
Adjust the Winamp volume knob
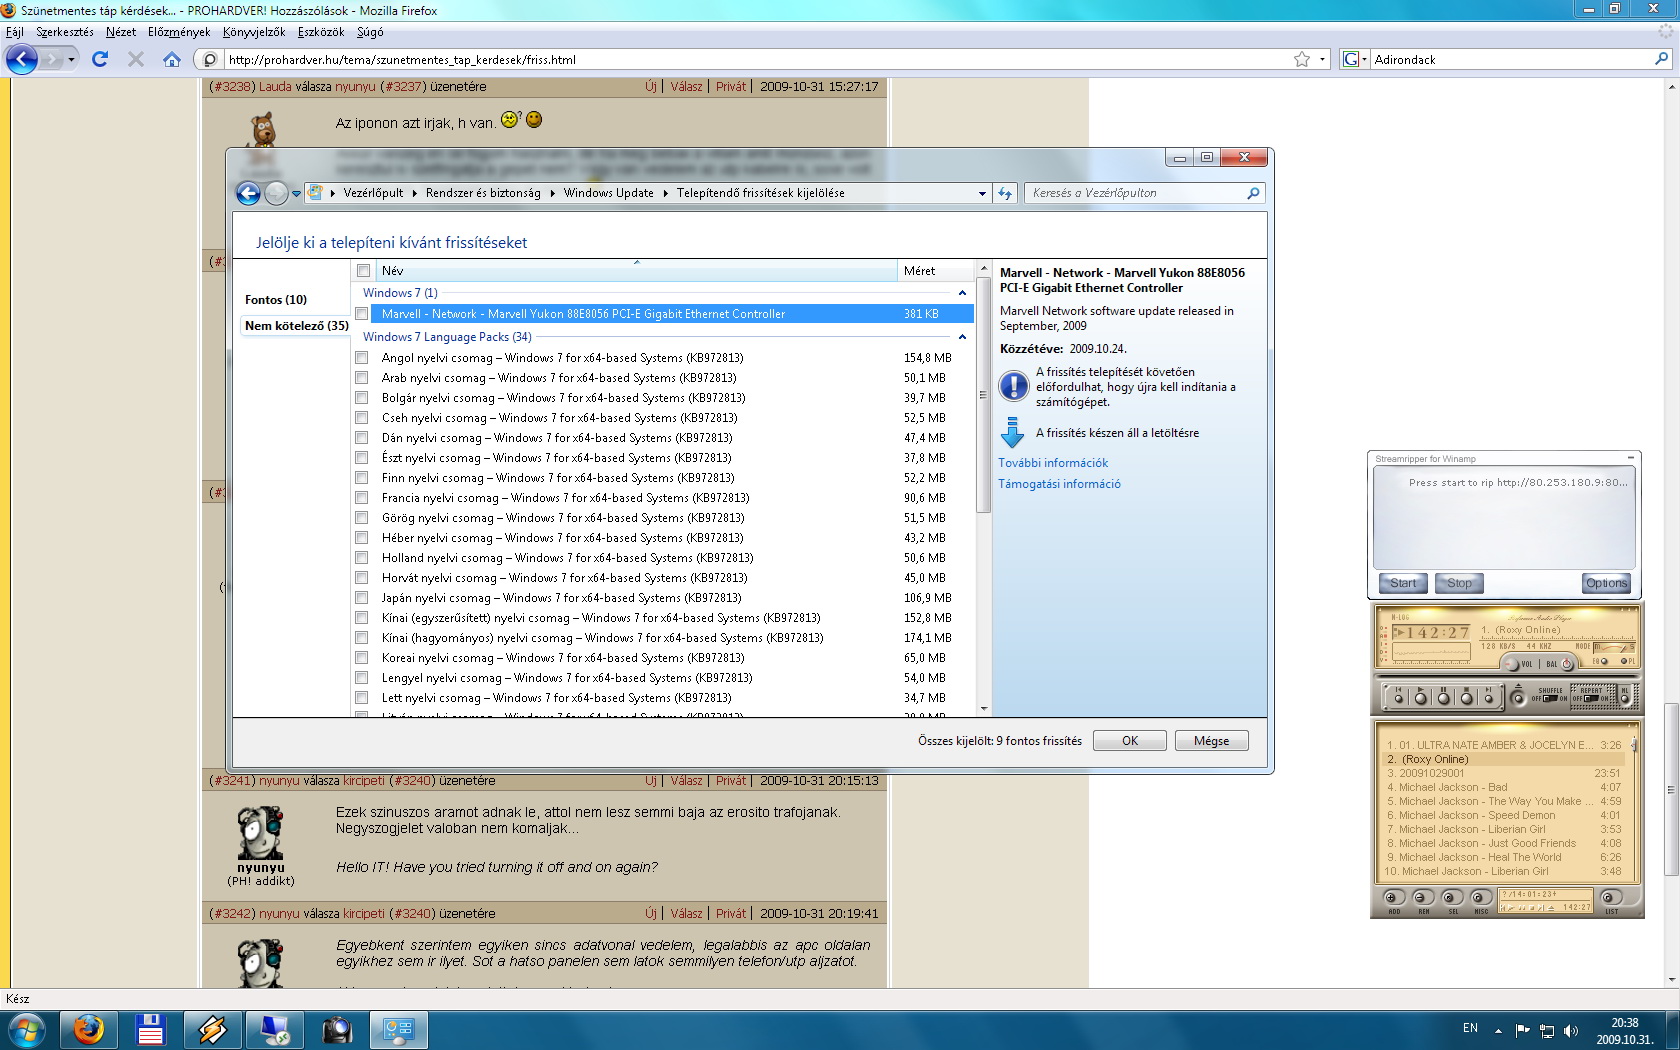(x=1511, y=664)
